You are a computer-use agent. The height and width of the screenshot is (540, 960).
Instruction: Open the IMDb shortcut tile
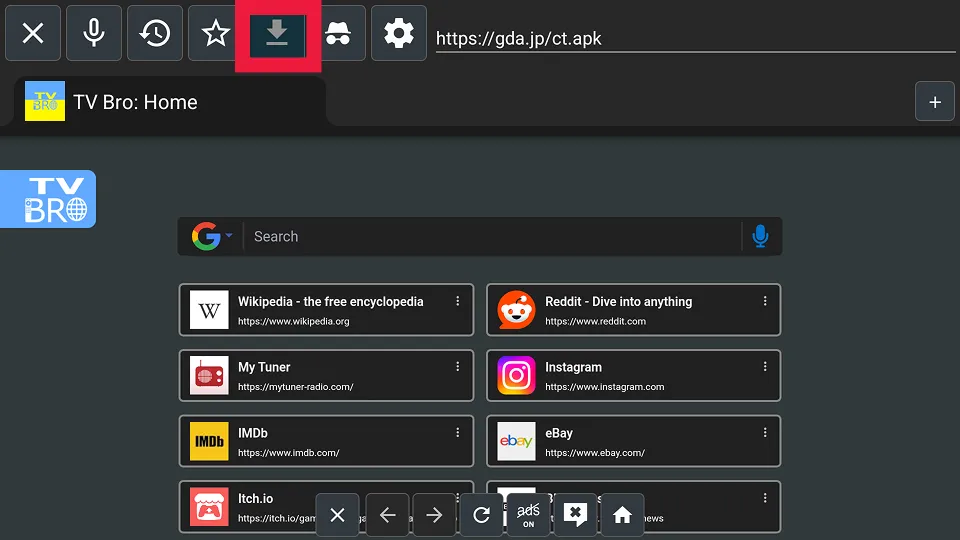(x=326, y=441)
